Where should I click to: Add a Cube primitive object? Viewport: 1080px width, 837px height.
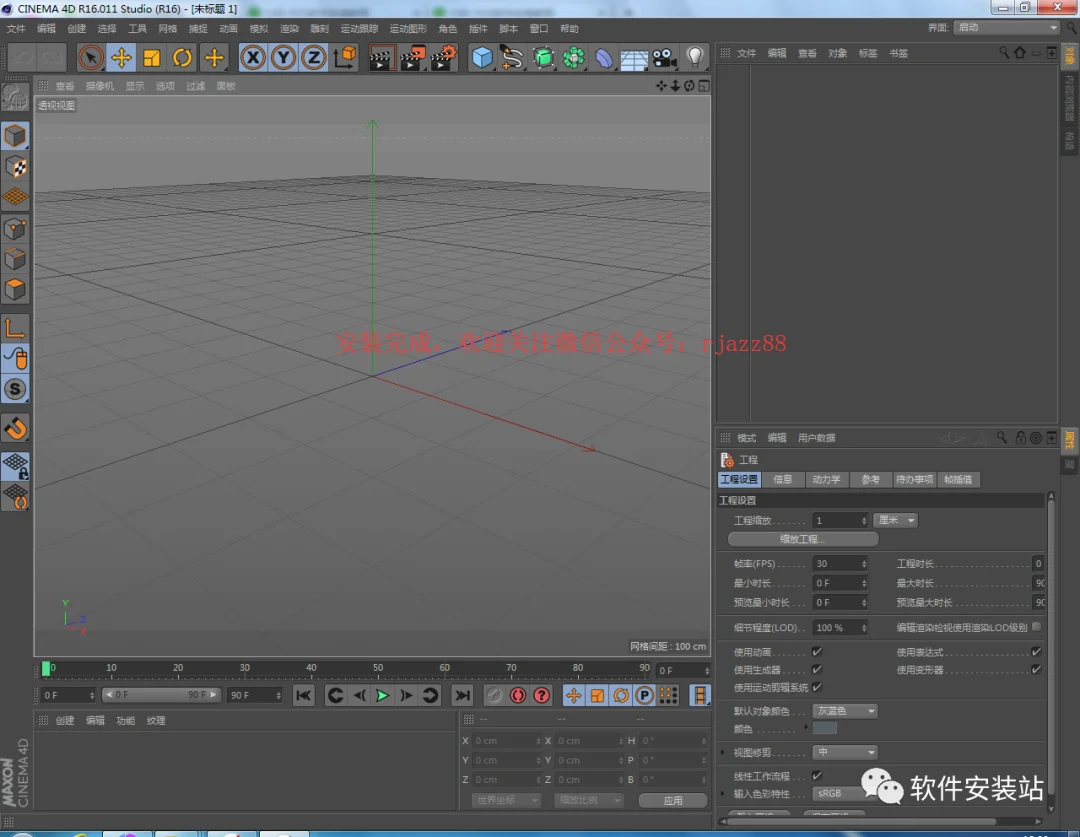click(x=482, y=58)
